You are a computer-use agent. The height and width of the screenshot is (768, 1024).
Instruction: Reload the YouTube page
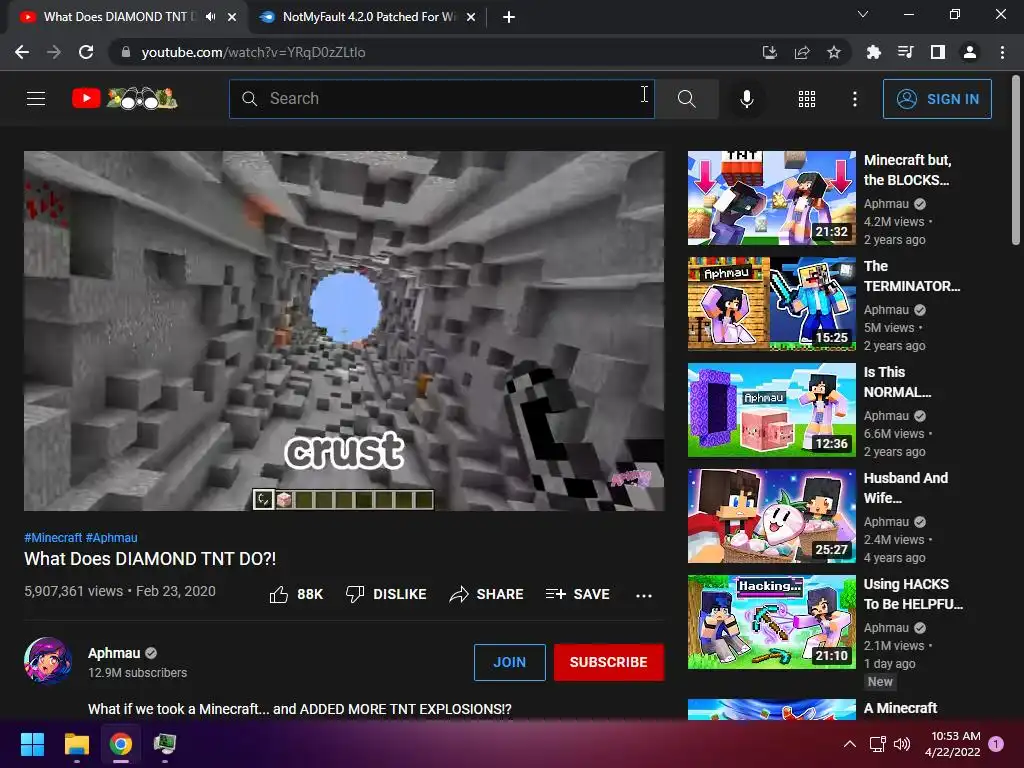(x=86, y=52)
